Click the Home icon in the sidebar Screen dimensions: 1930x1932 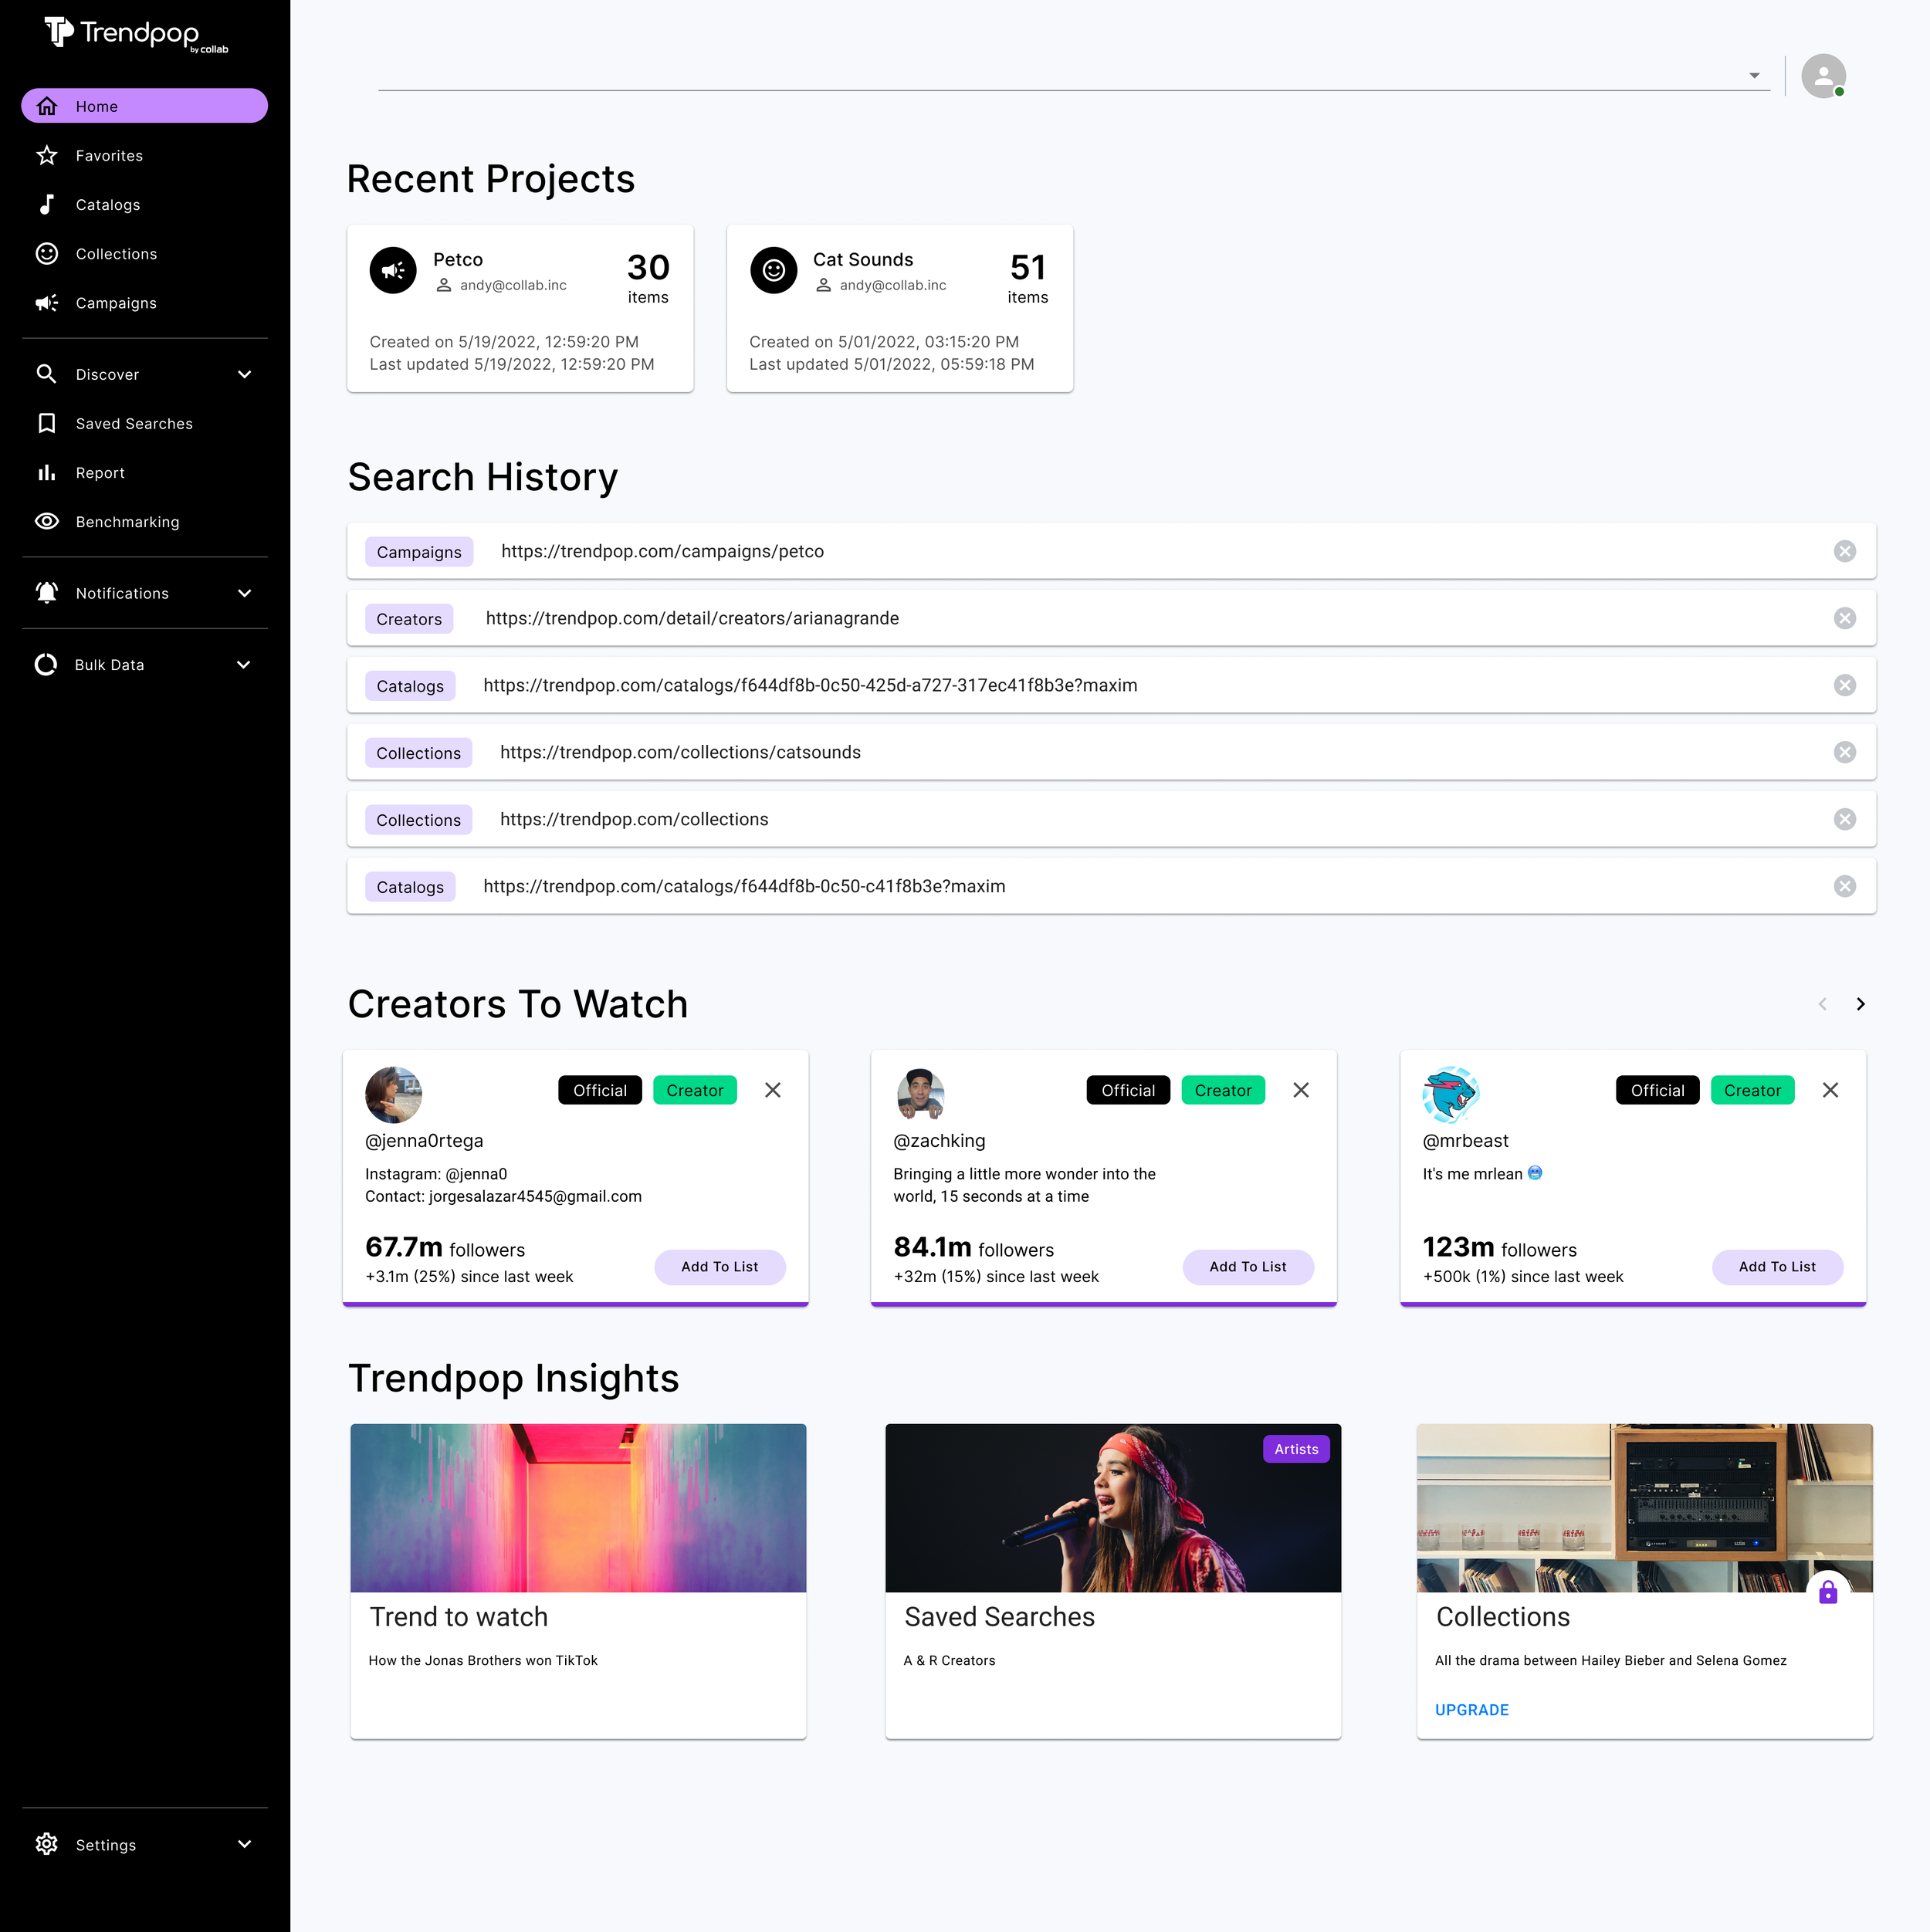[x=47, y=106]
